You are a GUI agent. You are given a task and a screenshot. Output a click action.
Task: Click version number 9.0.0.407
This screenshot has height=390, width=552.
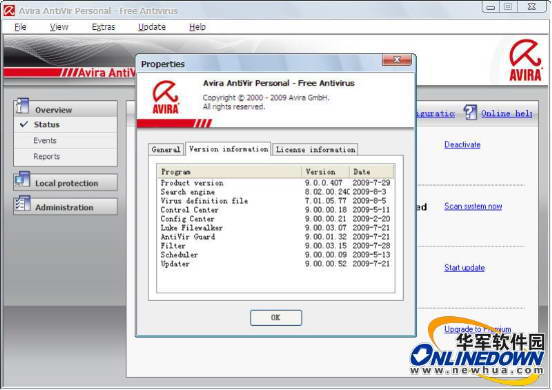tap(324, 183)
